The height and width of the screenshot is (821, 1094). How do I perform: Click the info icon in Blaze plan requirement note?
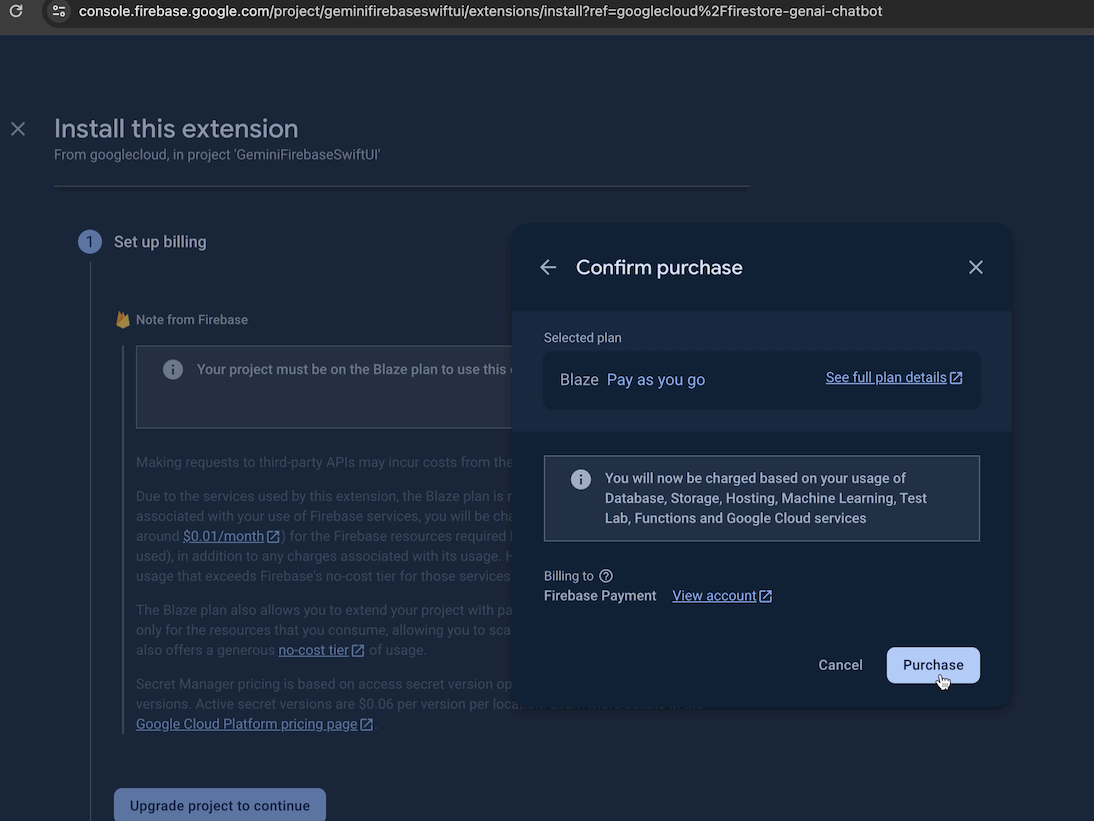coord(173,370)
